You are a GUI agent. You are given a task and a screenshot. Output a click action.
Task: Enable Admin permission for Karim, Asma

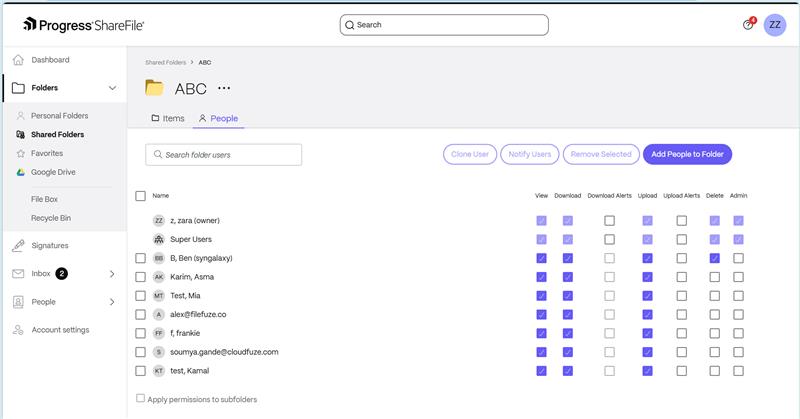(x=738, y=277)
